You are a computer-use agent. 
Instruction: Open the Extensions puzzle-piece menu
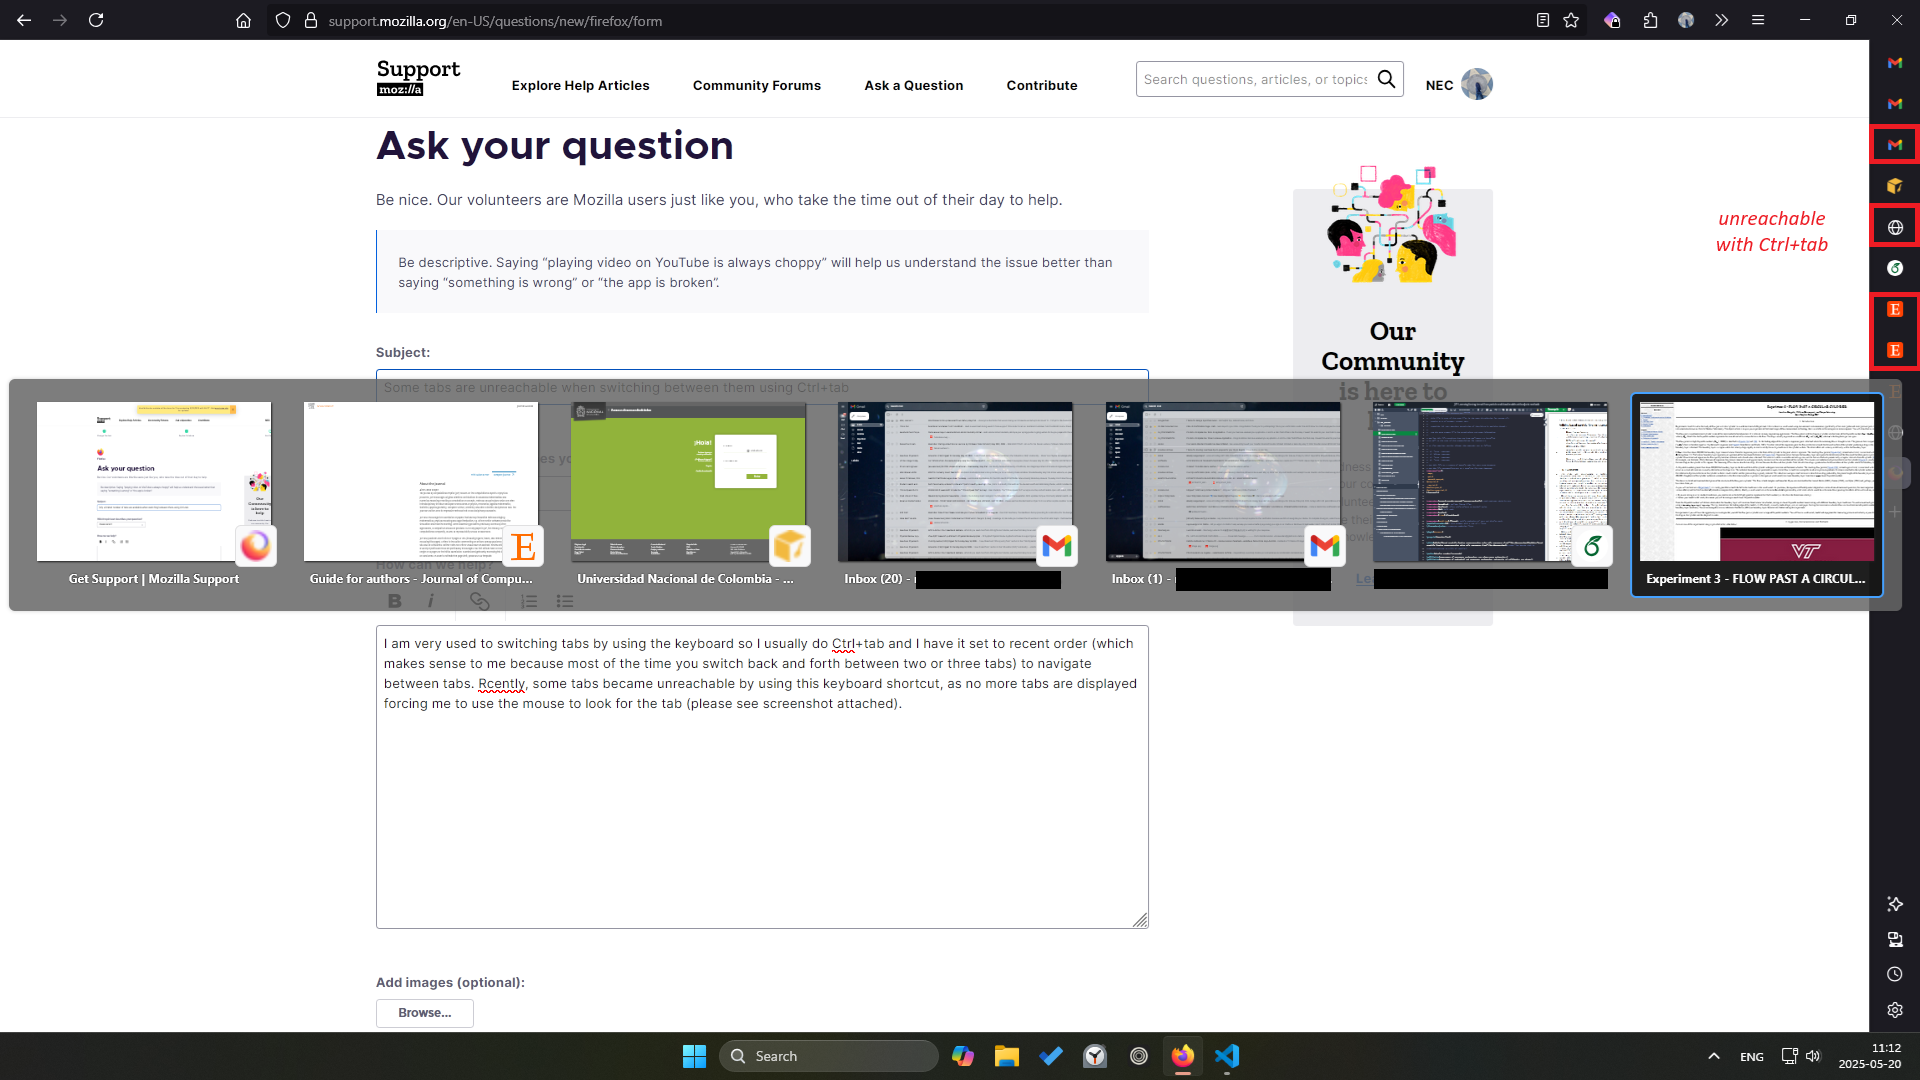coord(1650,20)
